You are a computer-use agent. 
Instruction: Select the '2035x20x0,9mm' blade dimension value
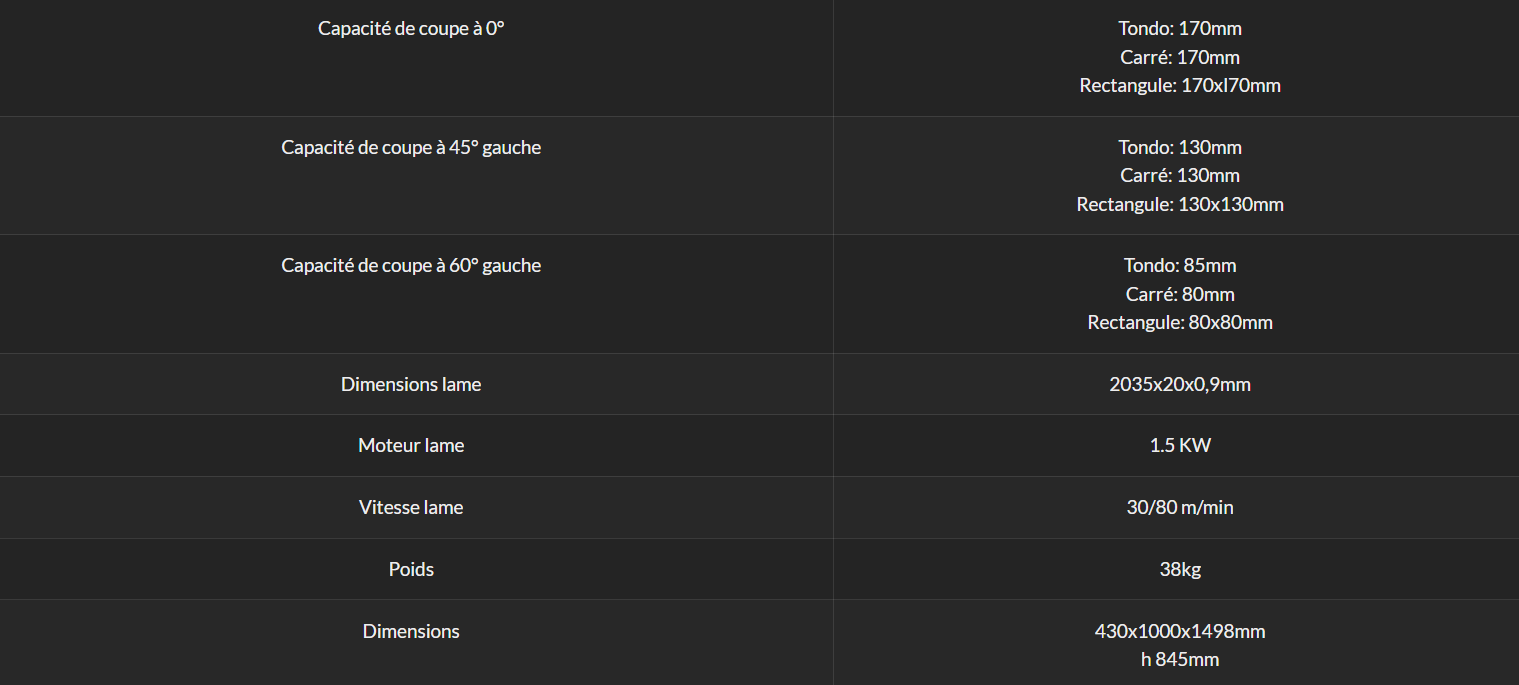[x=1180, y=384]
